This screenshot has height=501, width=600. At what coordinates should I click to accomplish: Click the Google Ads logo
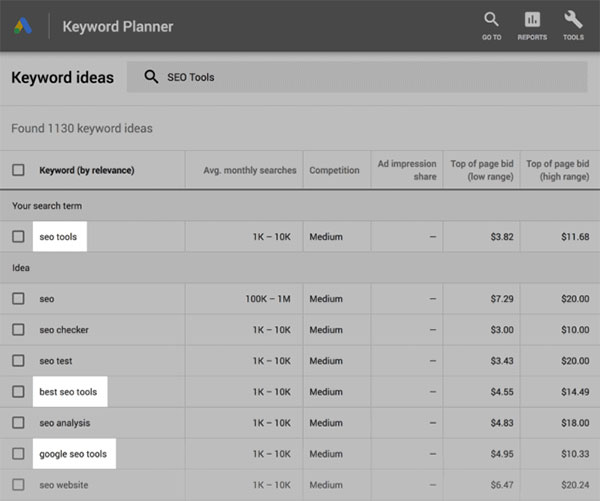[23, 26]
